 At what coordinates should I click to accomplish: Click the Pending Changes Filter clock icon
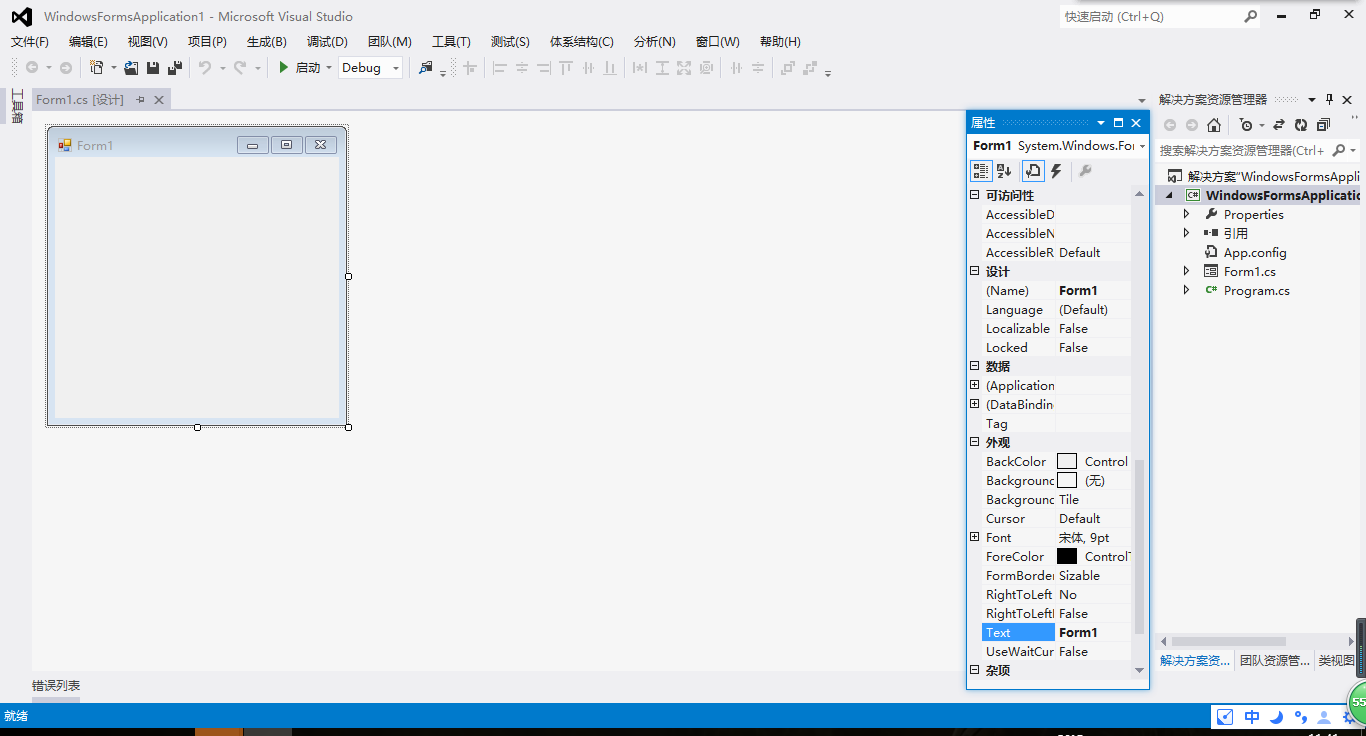[1245, 125]
